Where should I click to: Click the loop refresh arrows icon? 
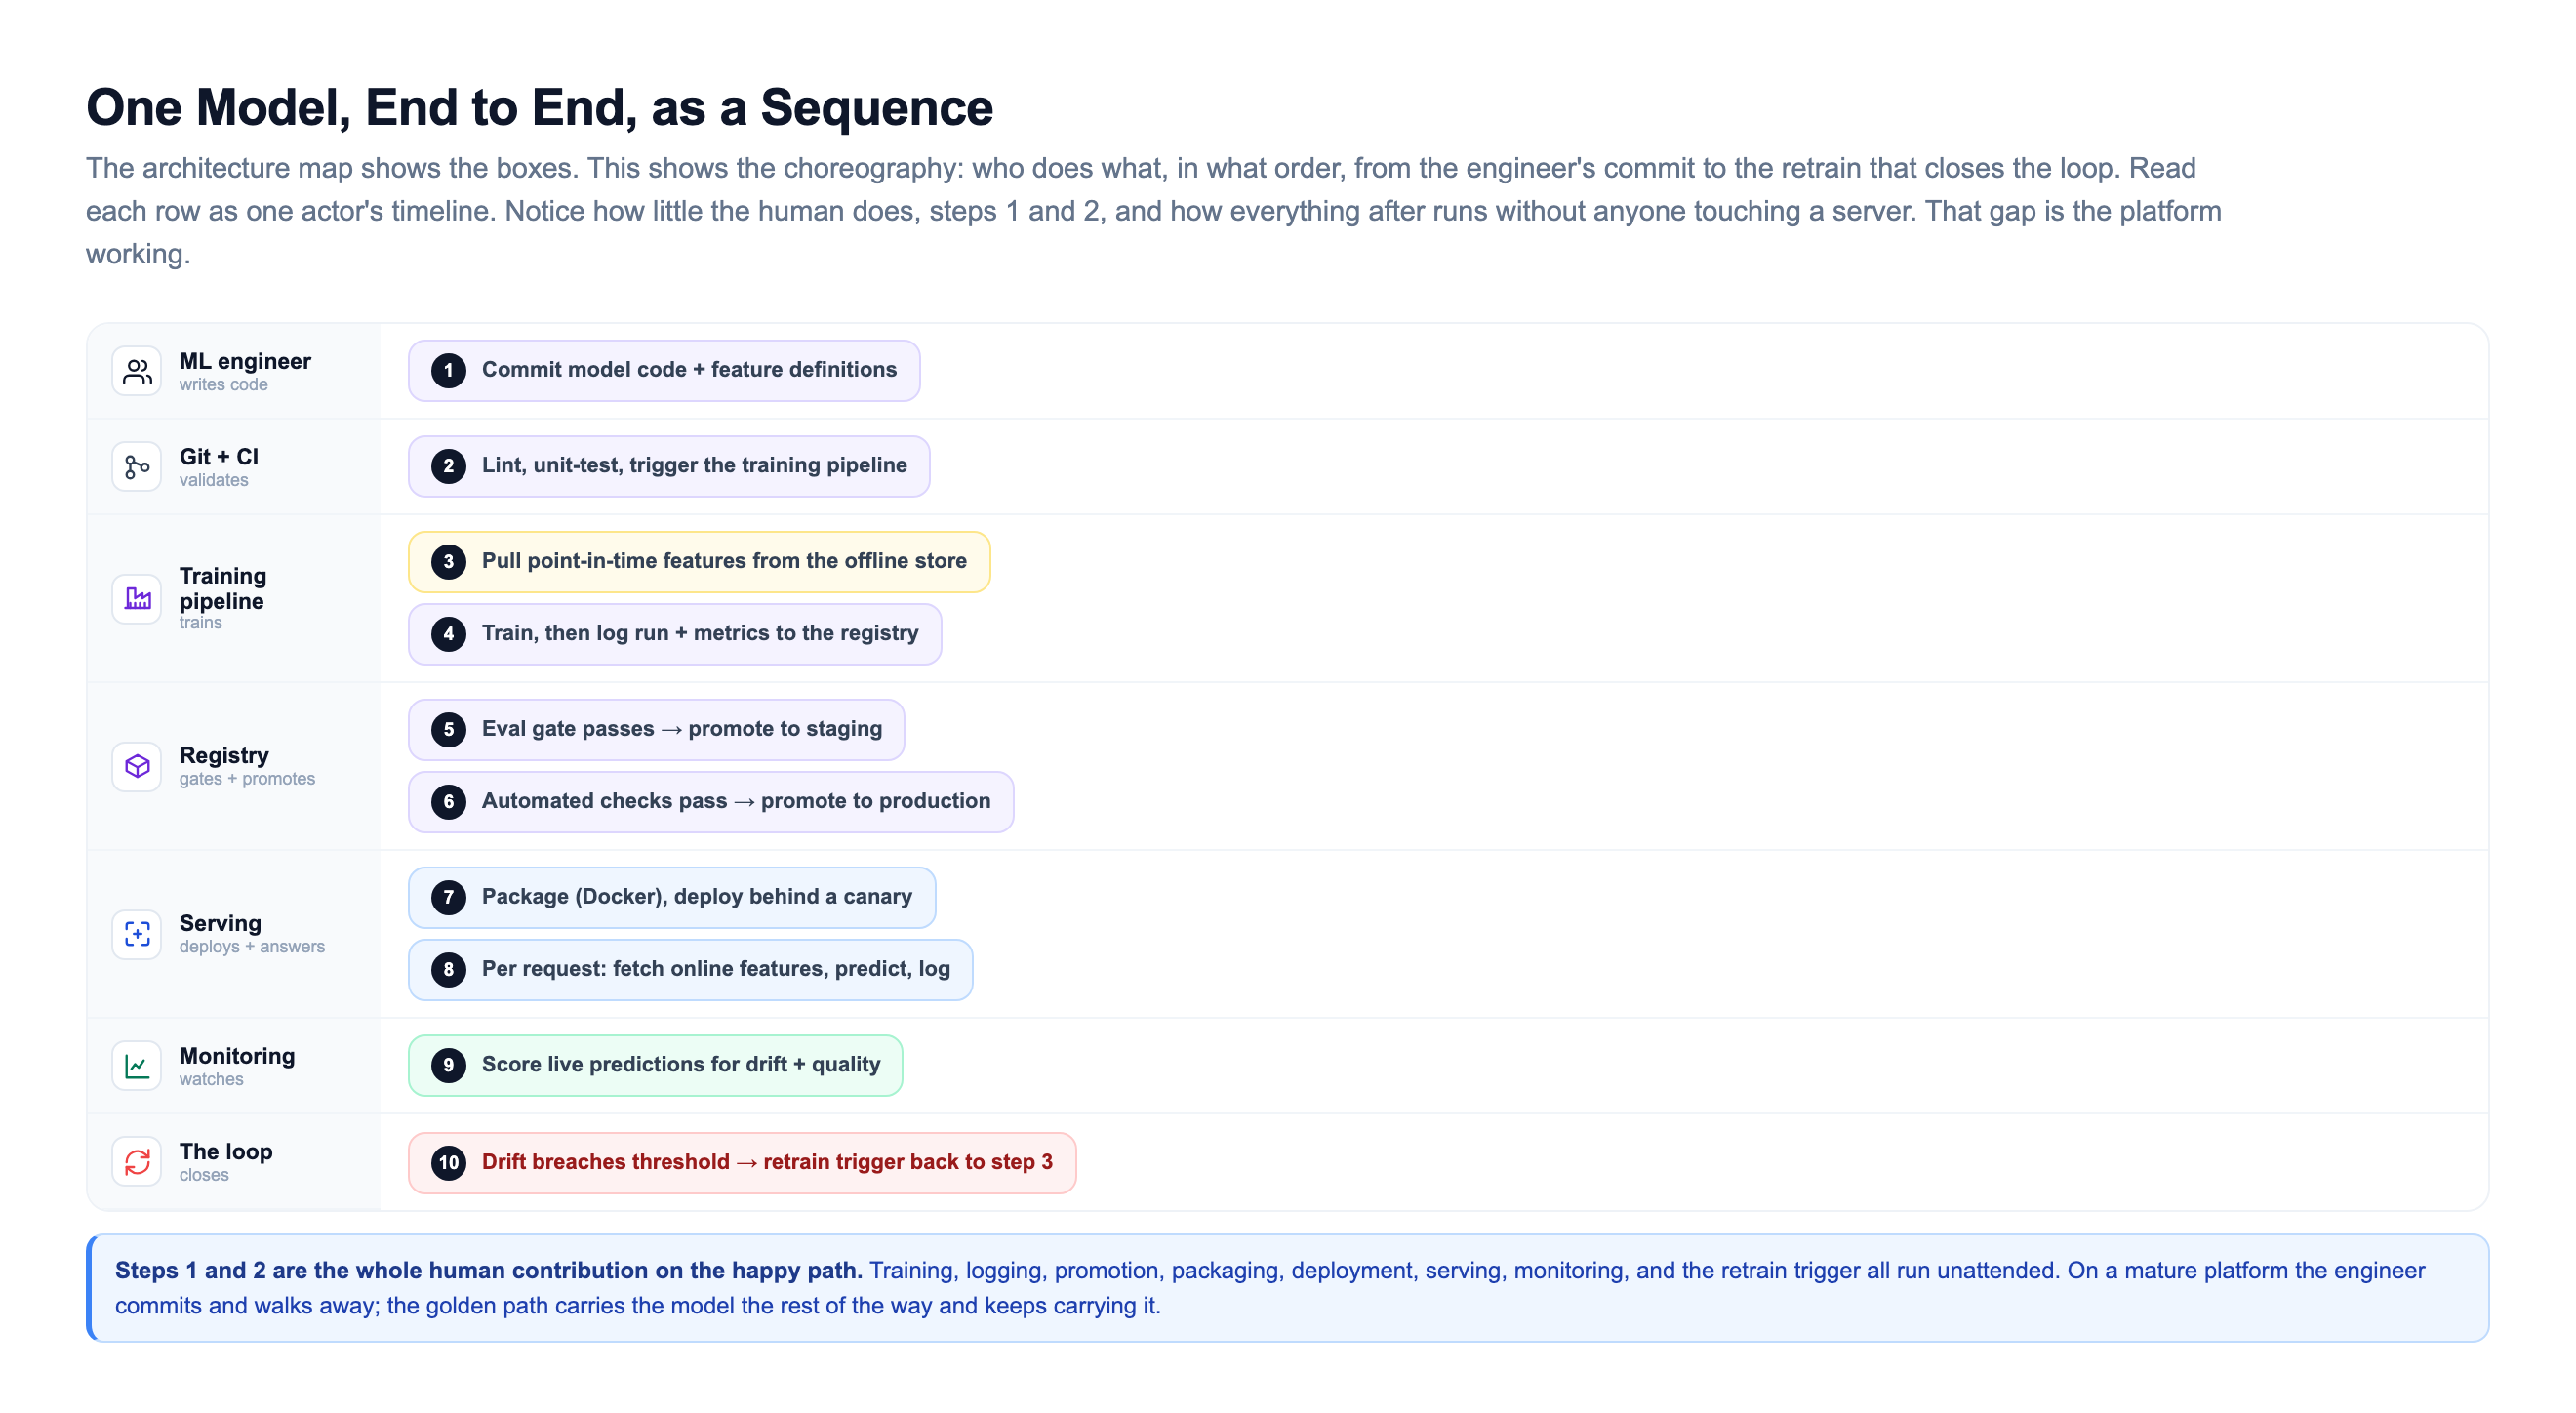tap(137, 1162)
